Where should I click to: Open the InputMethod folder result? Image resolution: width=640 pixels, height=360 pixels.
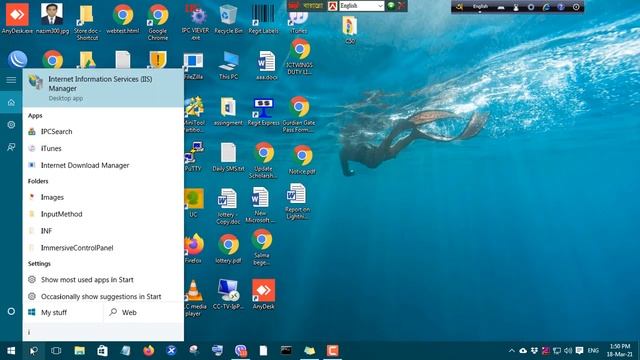103,214
